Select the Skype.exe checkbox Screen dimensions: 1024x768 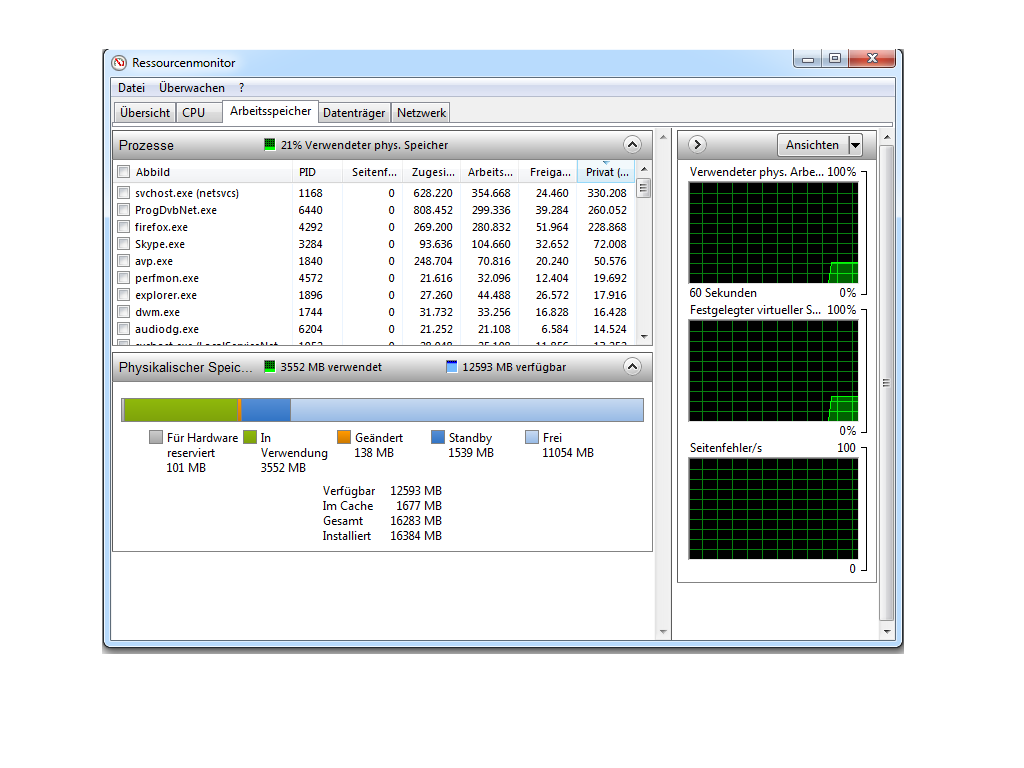(x=123, y=244)
